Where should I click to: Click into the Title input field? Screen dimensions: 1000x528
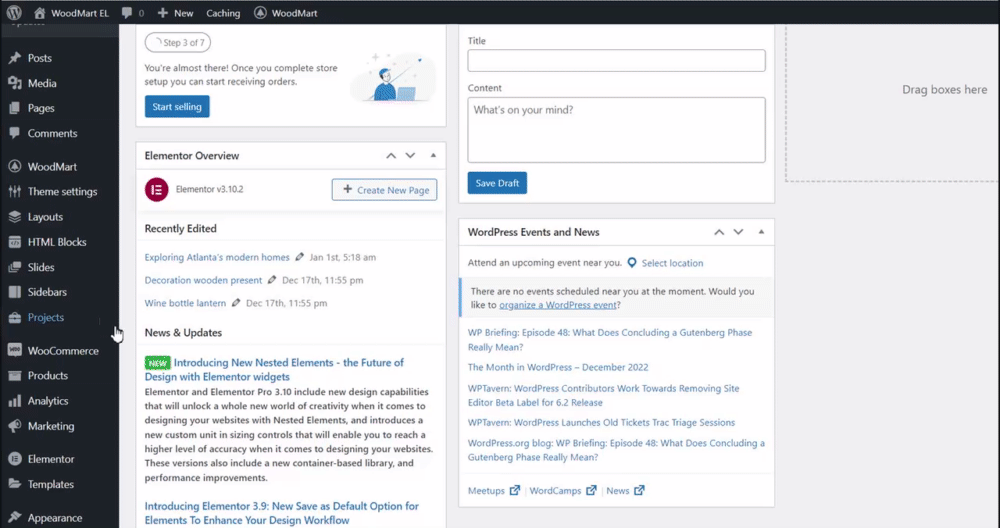[616, 61]
